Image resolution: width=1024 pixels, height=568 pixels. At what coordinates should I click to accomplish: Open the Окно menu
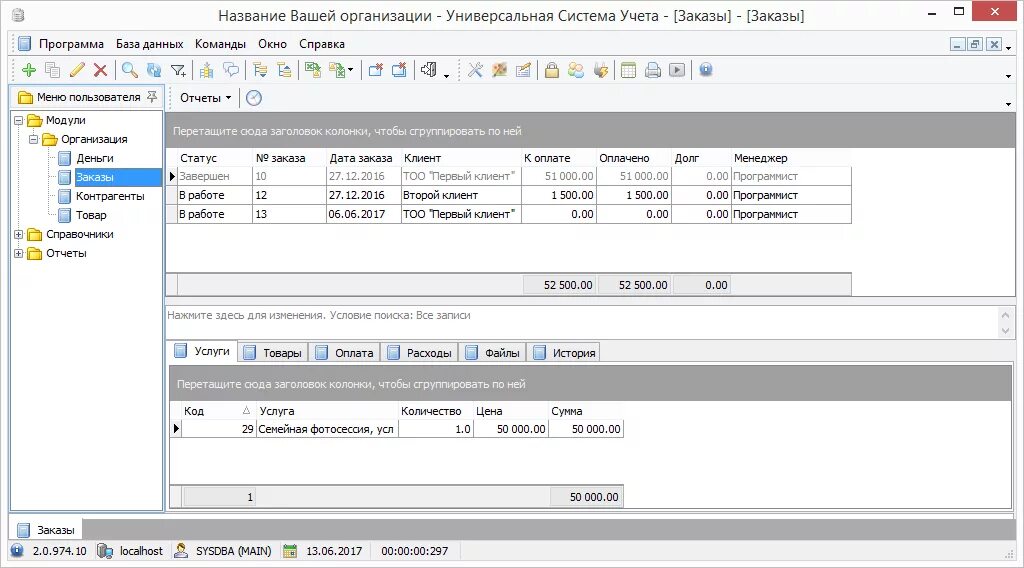click(x=272, y=44)
